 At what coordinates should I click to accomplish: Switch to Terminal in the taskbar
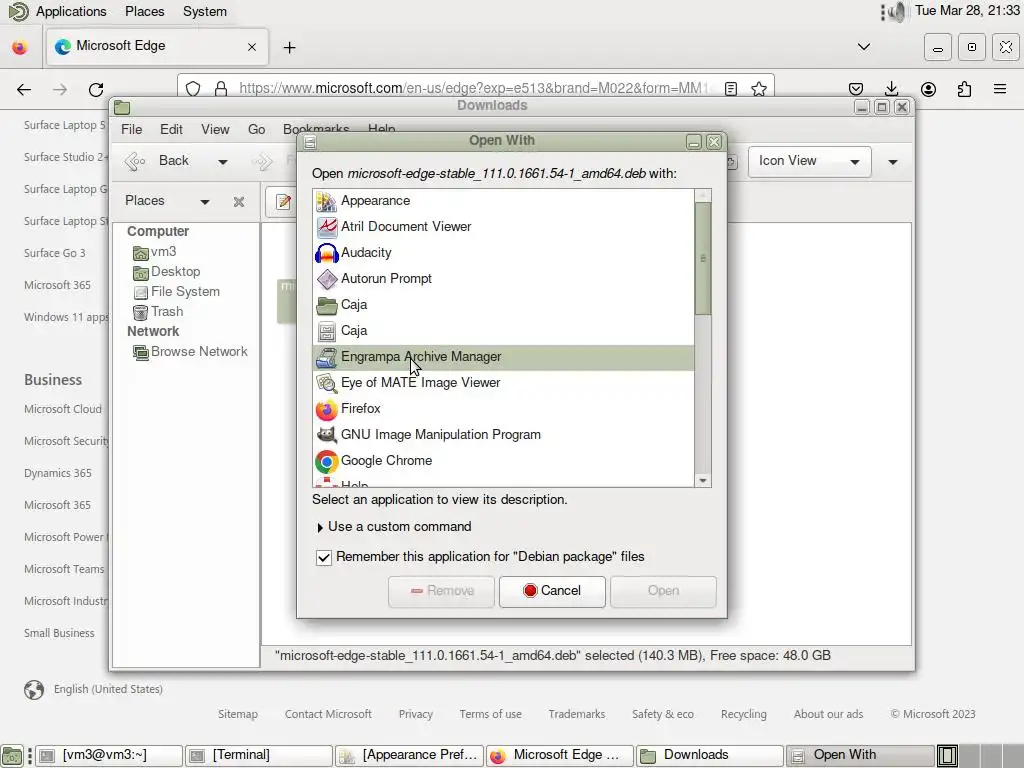pyautogui.click(x=259, y=756)
